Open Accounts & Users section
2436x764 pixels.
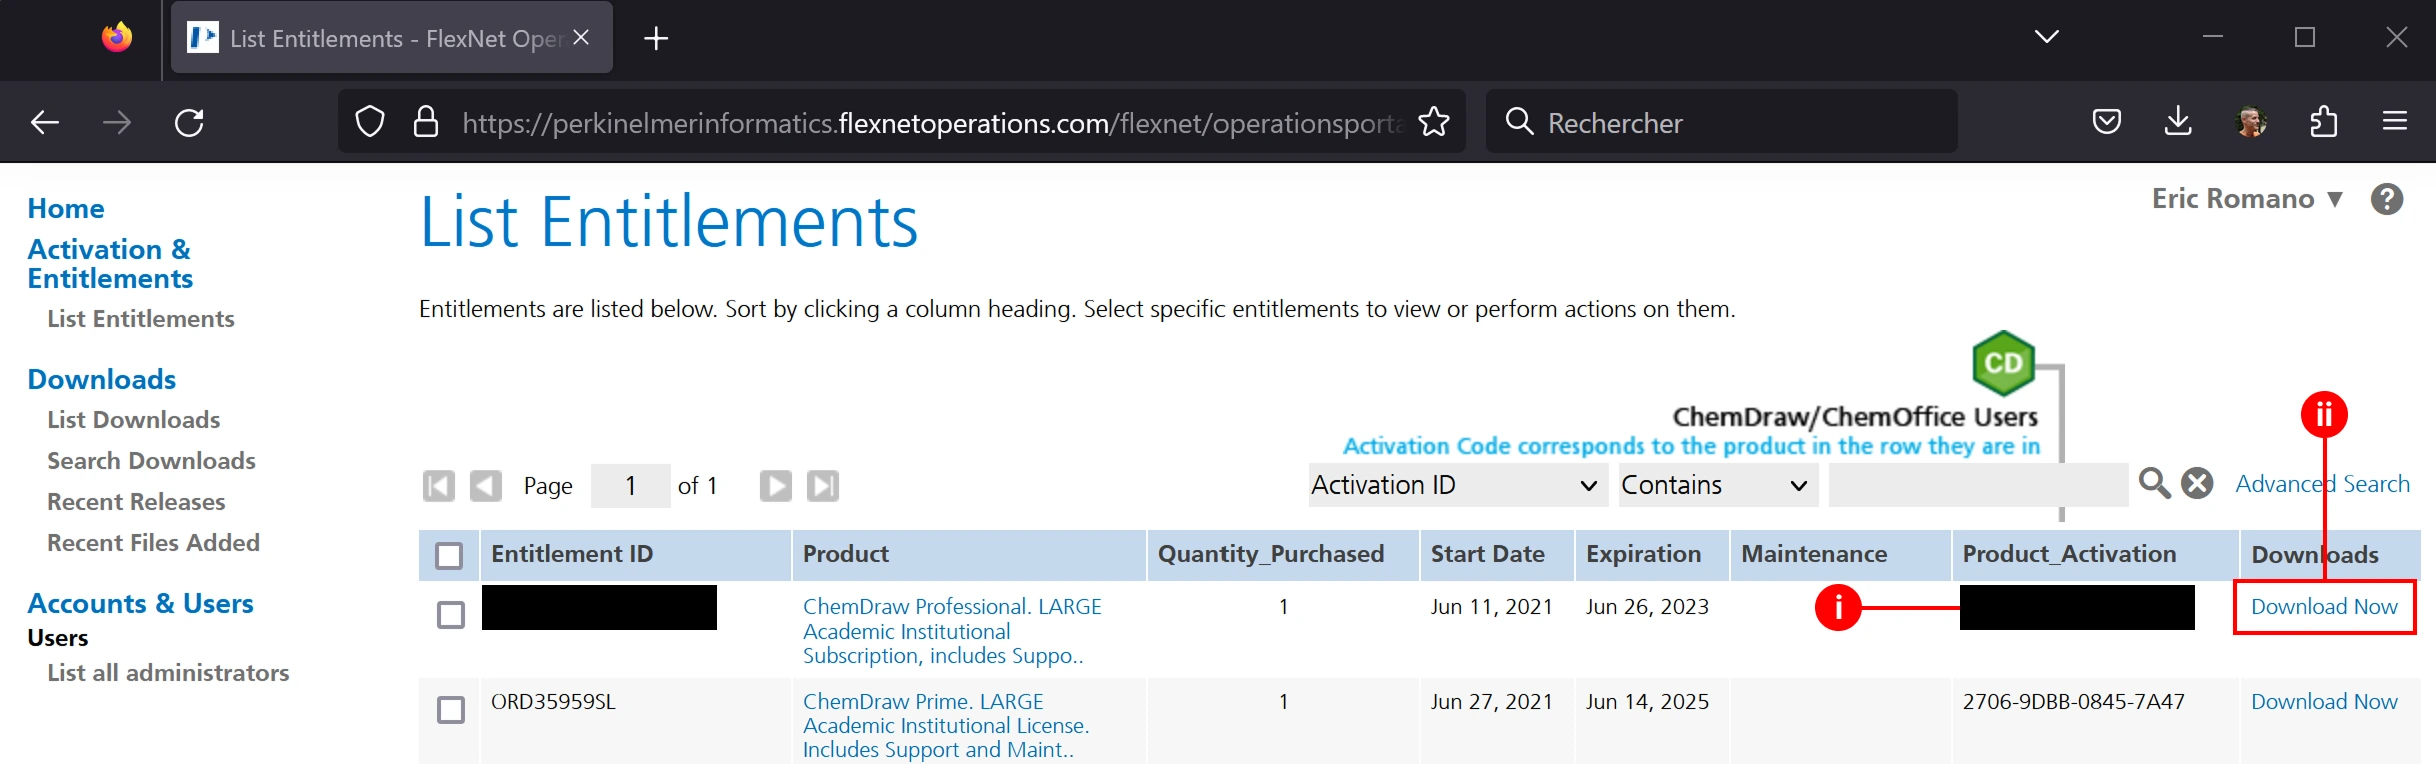point(141,604)
